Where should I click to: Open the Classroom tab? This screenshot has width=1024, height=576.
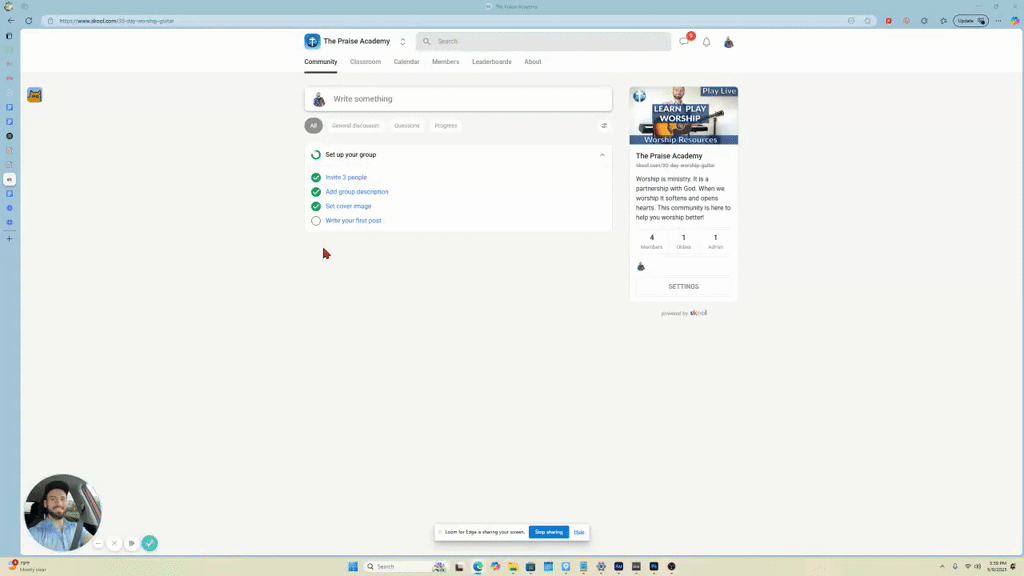point(365,62)
